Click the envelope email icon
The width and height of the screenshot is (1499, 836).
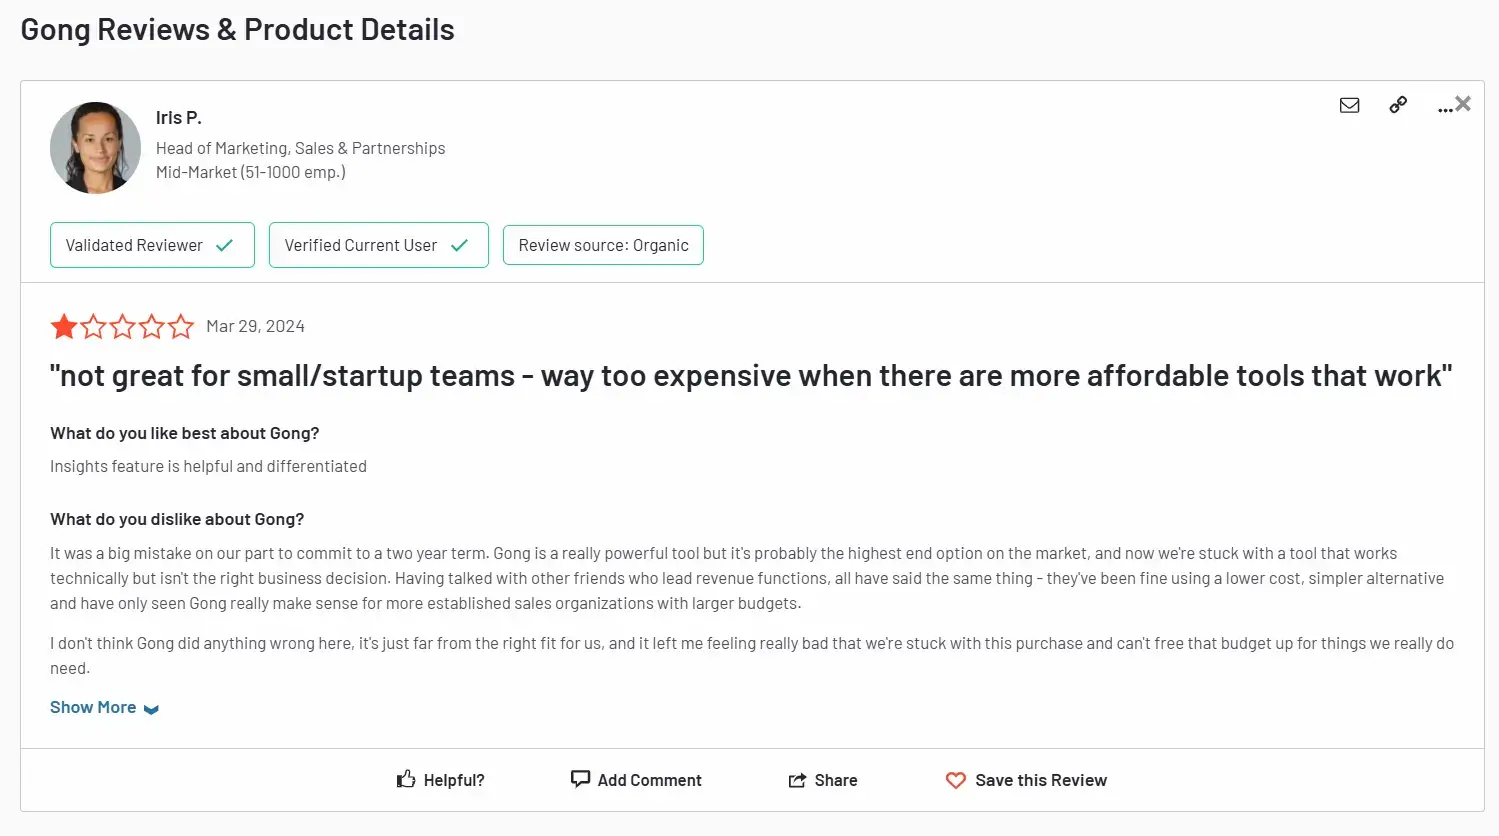1349,105
